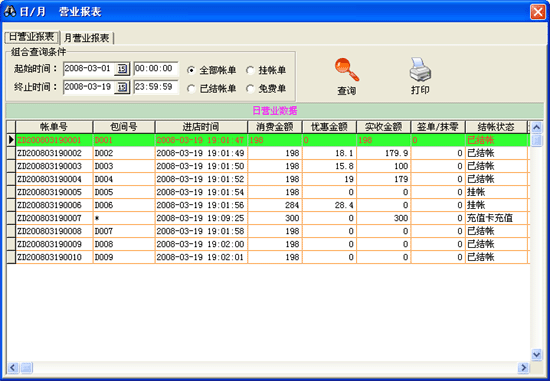Viewport: 550px width, 381px height.
Task: Click the binoculars icon in title bar
Action: point(9,12)
